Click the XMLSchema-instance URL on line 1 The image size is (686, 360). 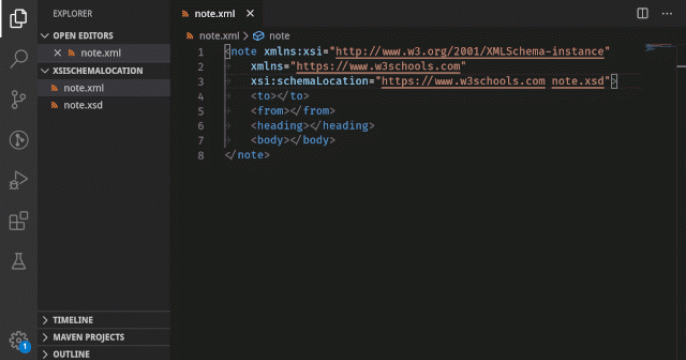[x=470, y=52]
